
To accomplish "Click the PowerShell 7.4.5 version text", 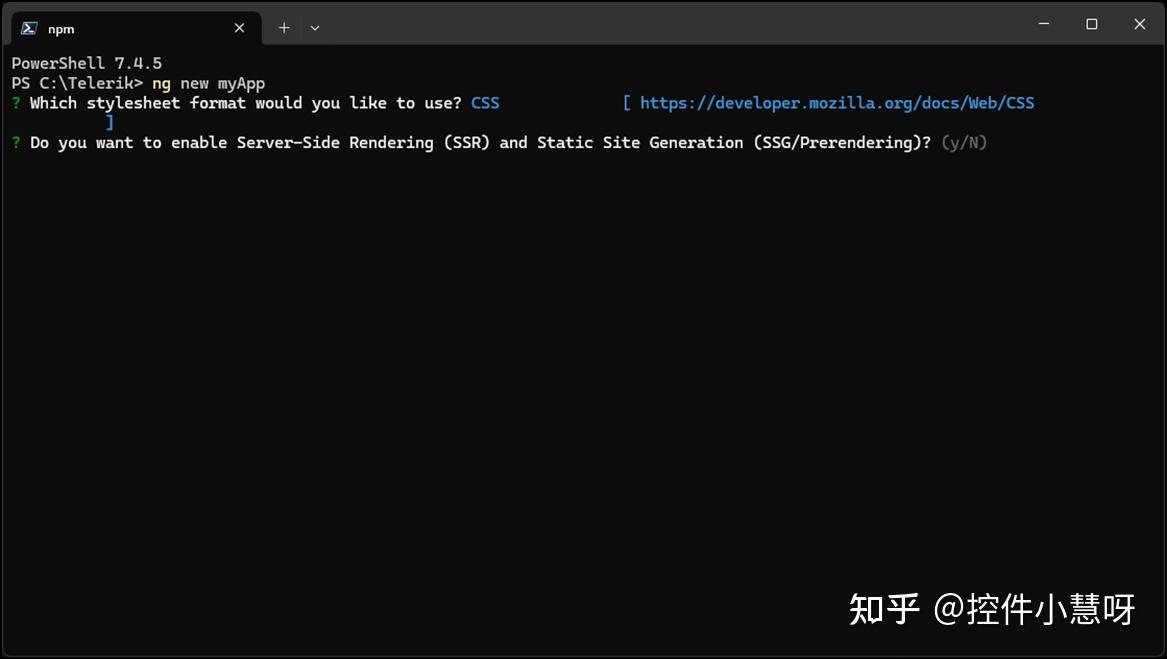I will pos(85,62).
